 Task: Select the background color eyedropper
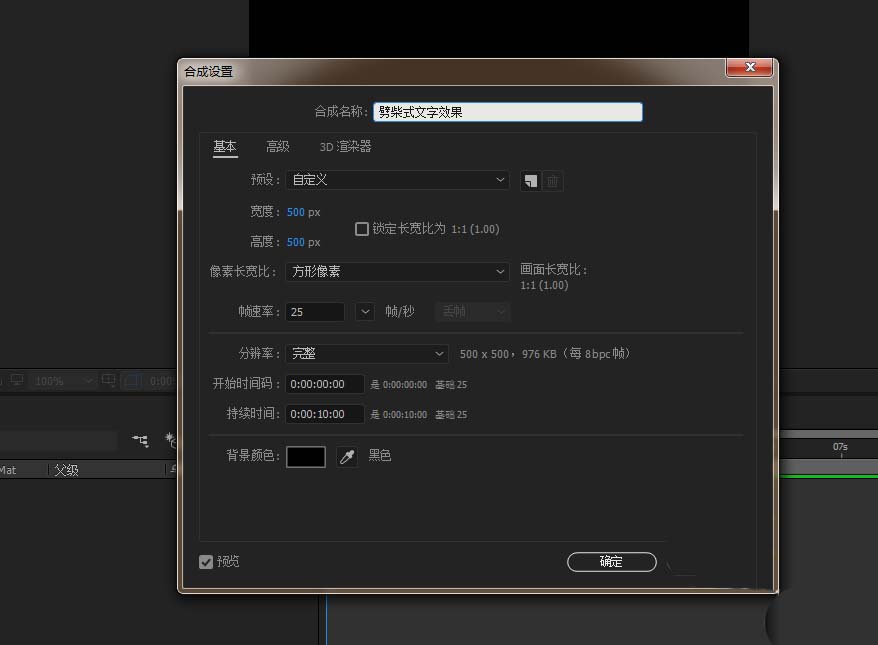pos(347,456)
